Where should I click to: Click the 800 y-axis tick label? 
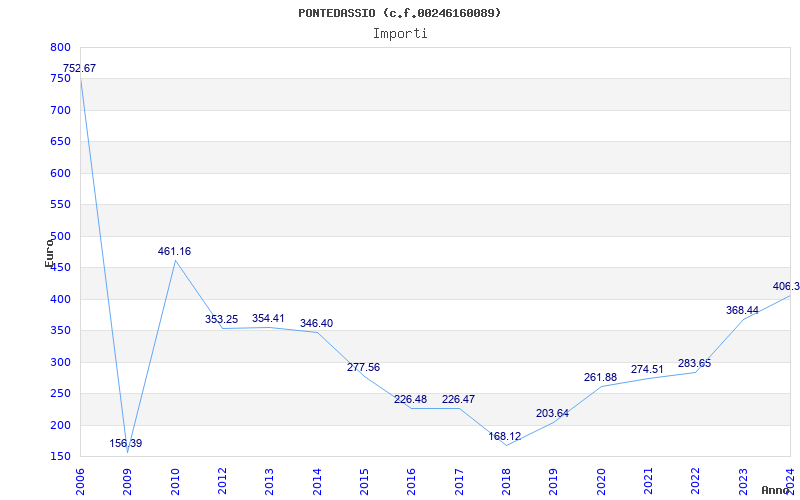tap(60, 47)
